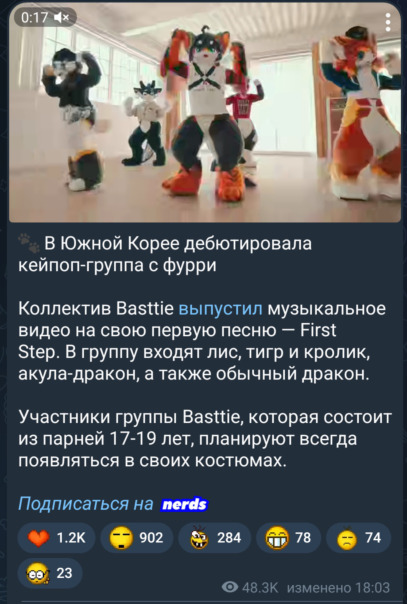This screenshot has height=604, width=407.
Task: Add the sad face reaction with 74
Action: click(358, 538)
